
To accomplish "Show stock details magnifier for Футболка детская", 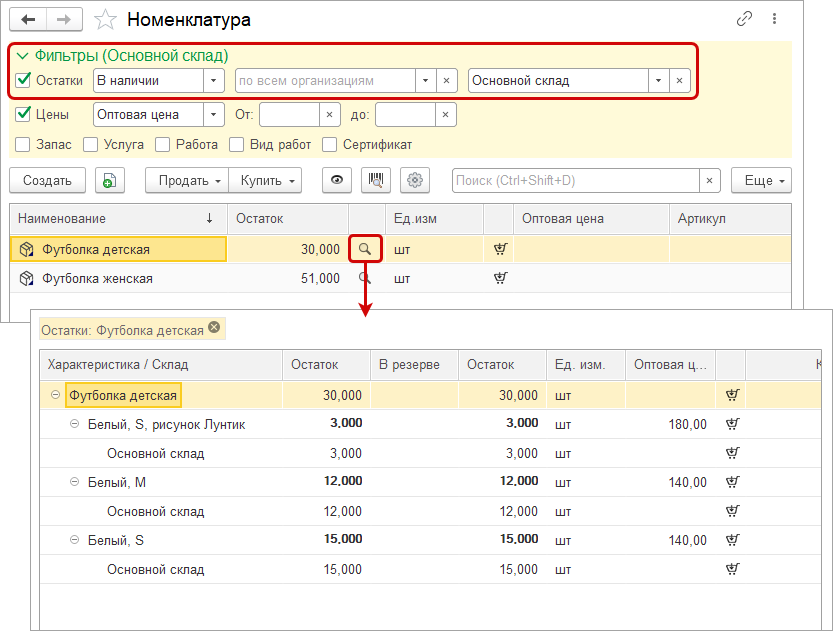I will coord(365,249).
